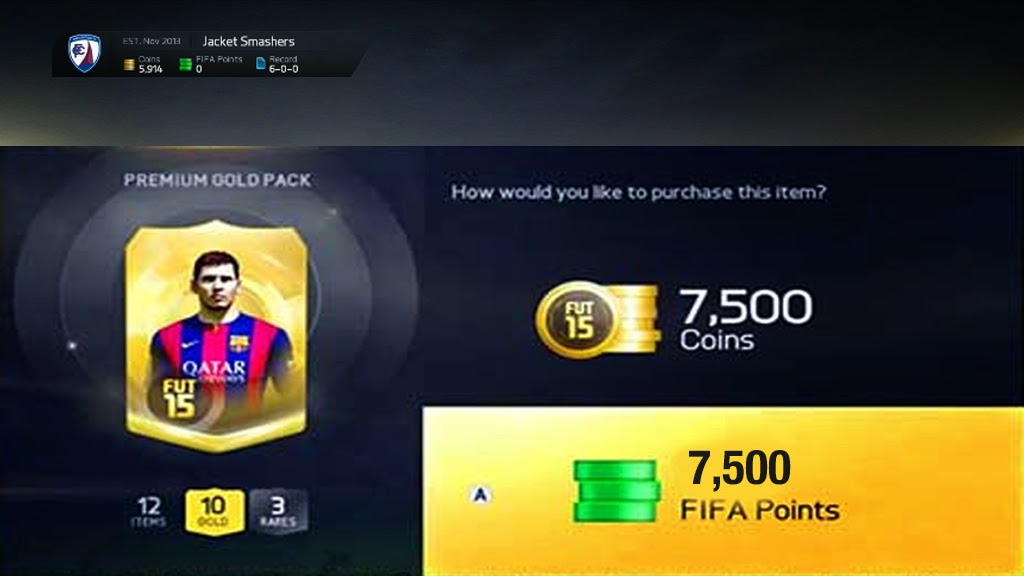This screenshot has height=576, width=1024.
Task: Choose the 7,500 Coins purchase option
Action: point(674,320)
